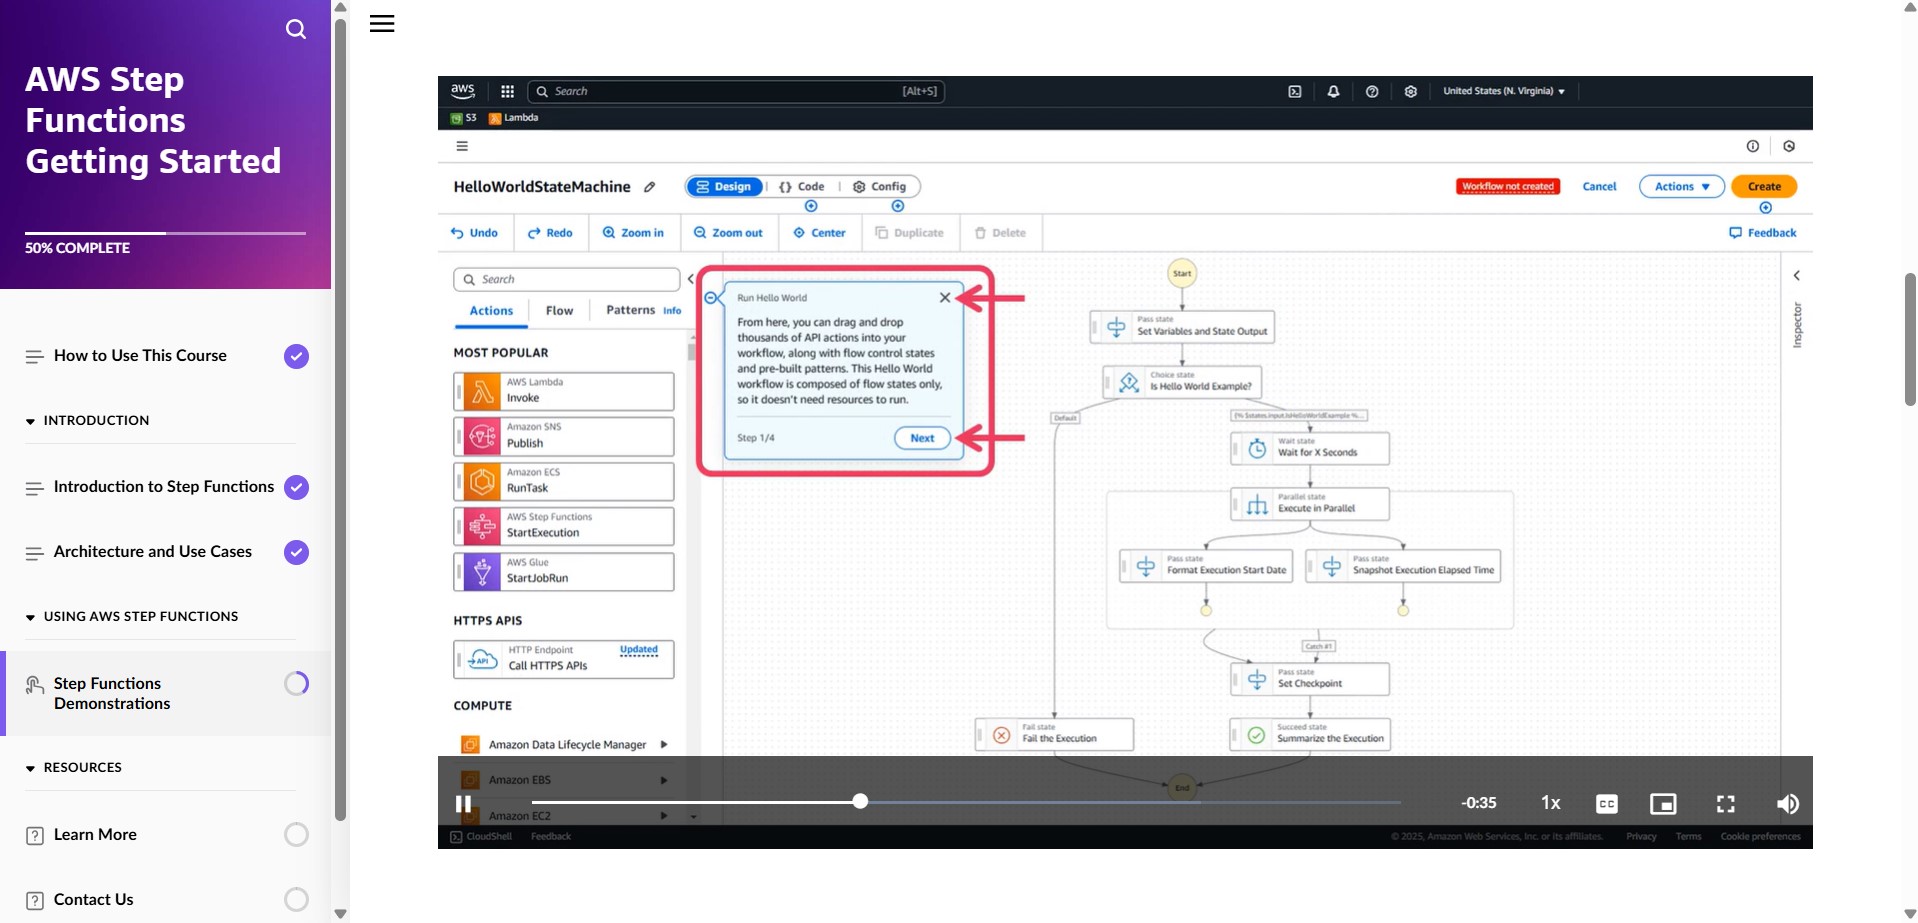Switch to the Config tab

880,187
